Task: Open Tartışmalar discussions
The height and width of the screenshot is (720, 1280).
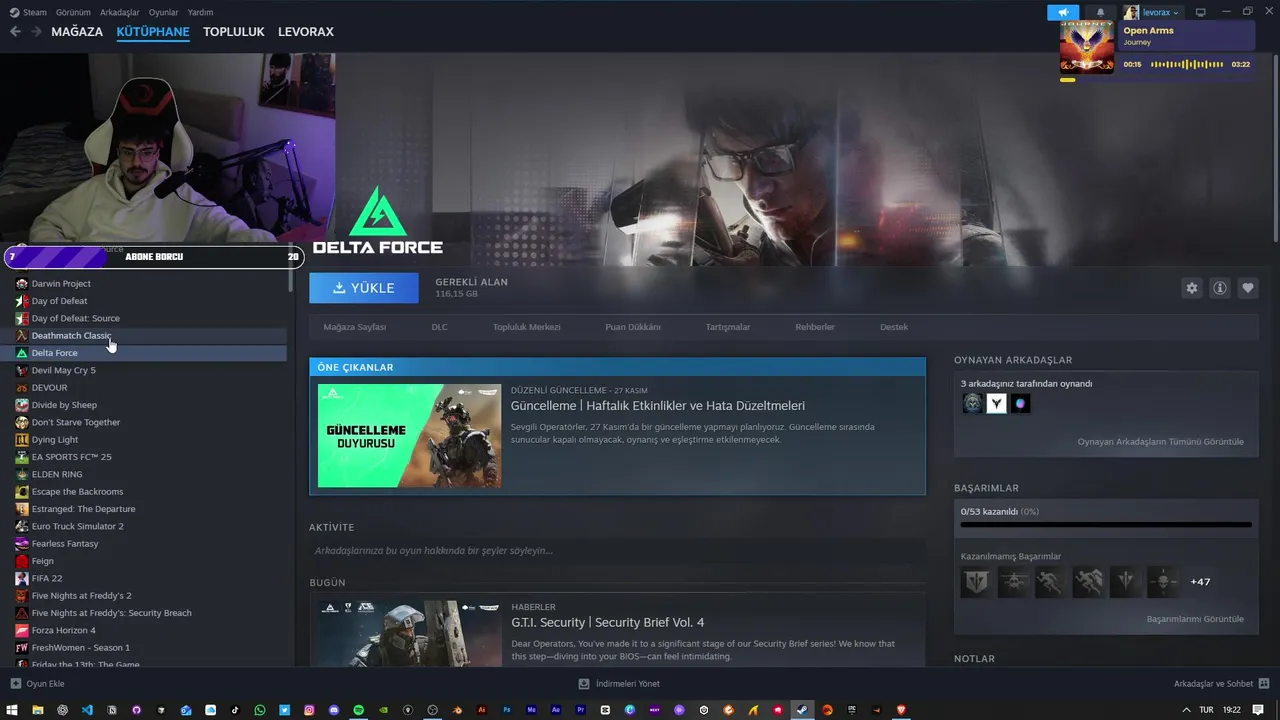Action: [x=728, y=327]
